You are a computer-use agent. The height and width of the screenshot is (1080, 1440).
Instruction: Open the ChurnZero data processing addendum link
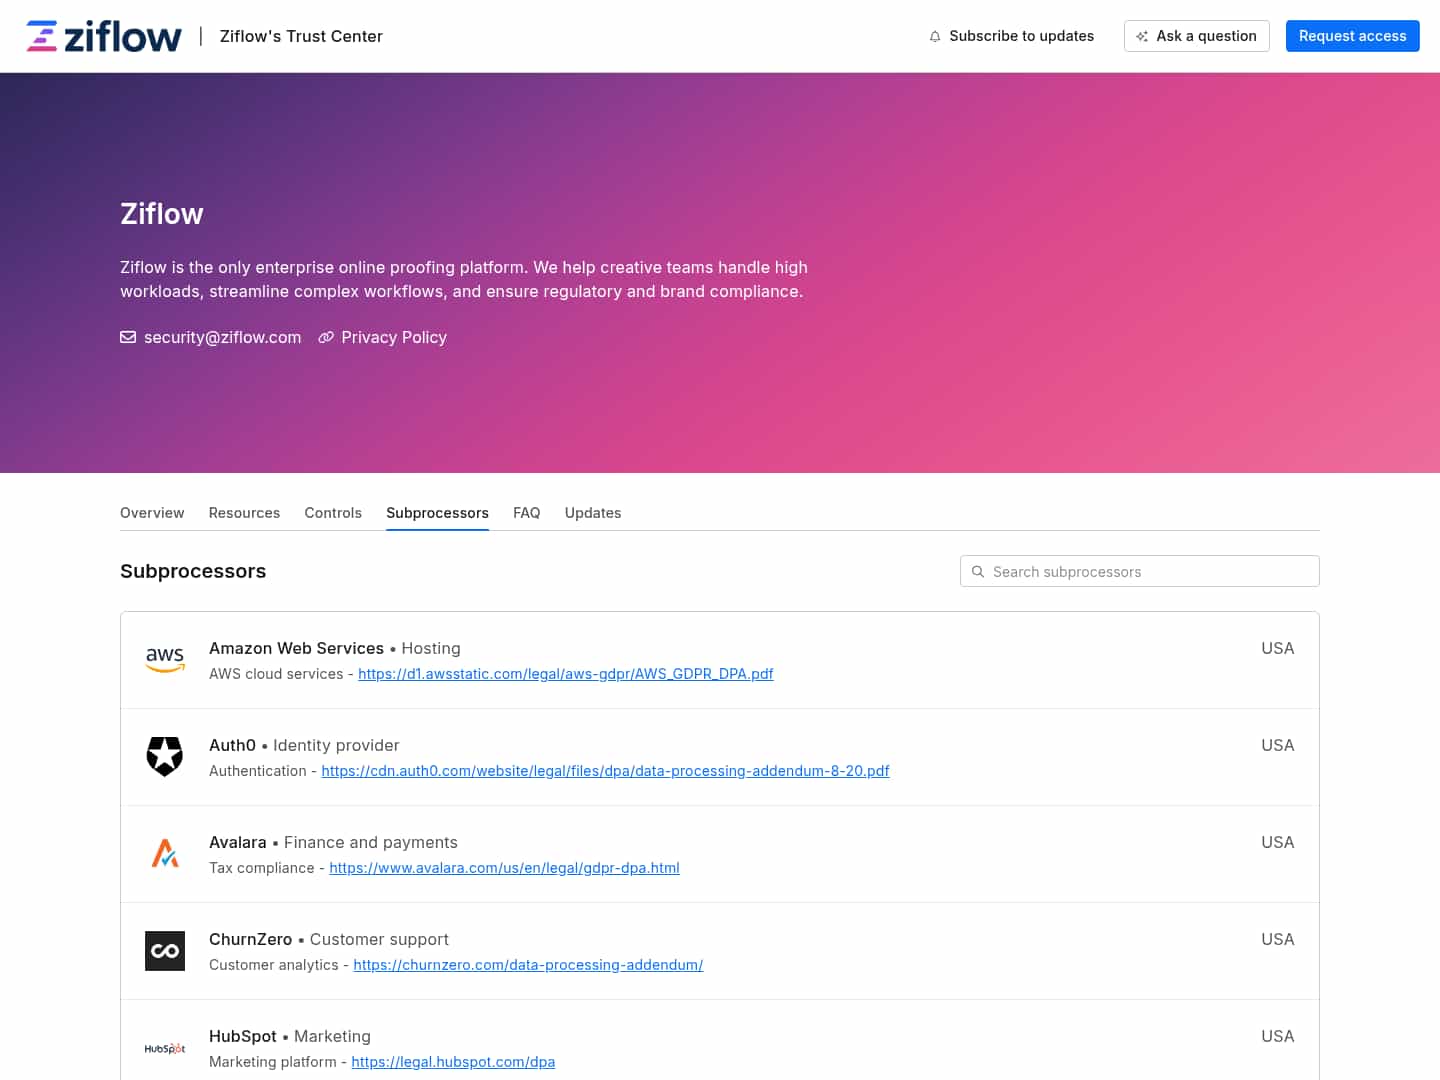[x=528, y=964]
